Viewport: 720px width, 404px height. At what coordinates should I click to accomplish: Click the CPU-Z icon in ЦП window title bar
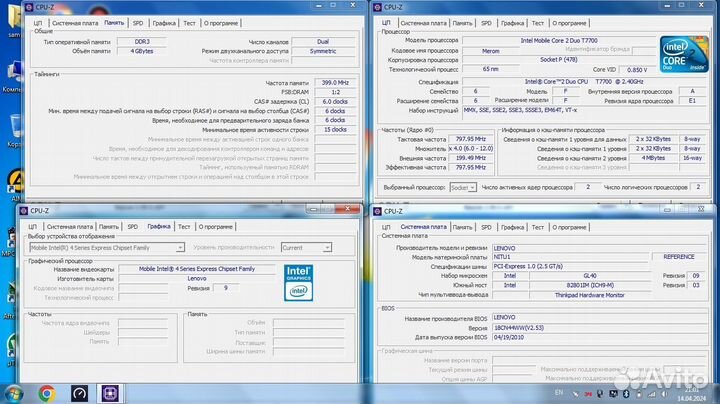(377, 7)
